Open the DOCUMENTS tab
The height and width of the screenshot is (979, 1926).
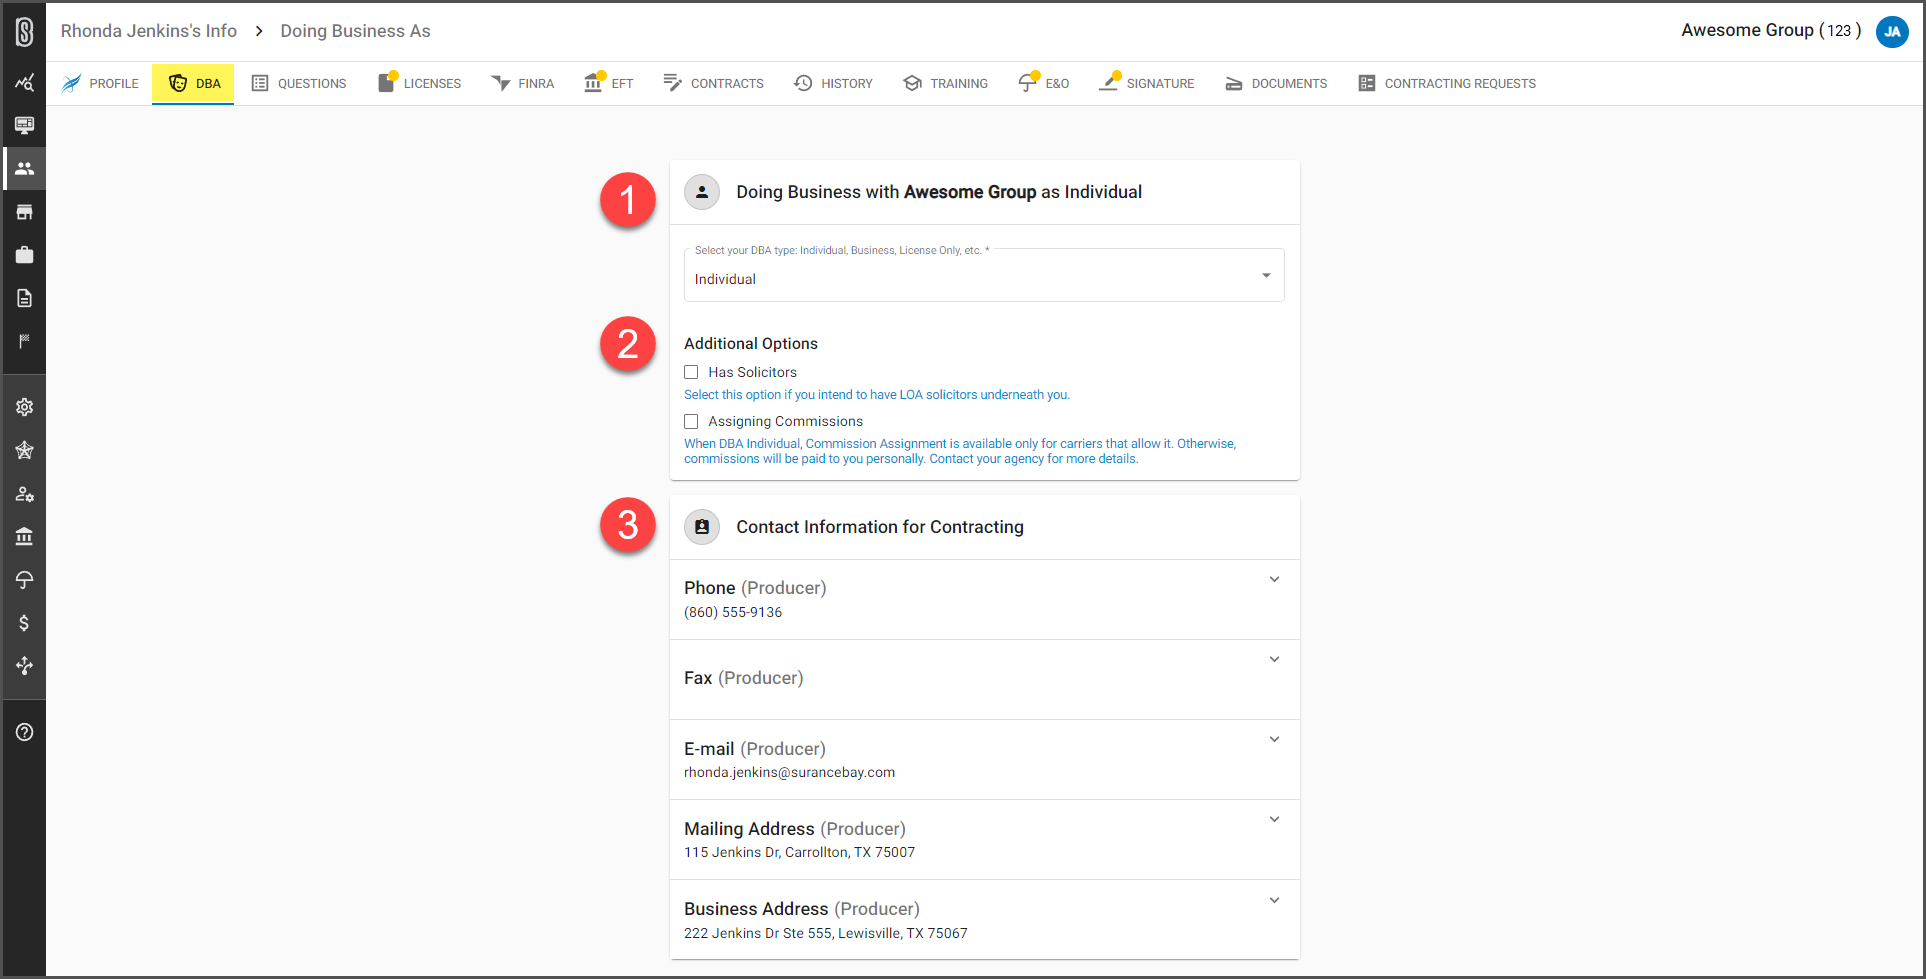1276,84
